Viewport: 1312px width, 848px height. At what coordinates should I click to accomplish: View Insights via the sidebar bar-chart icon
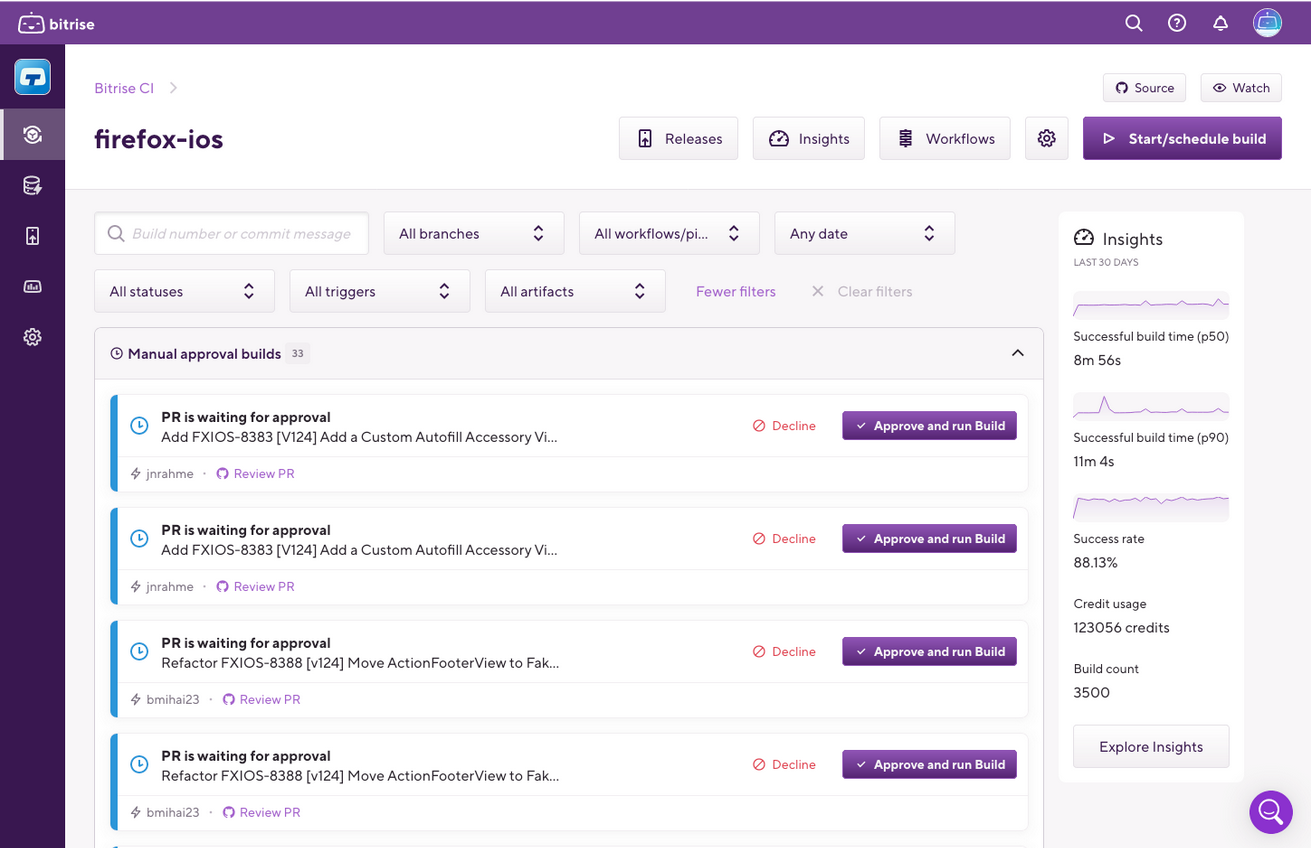pos(33,286)
